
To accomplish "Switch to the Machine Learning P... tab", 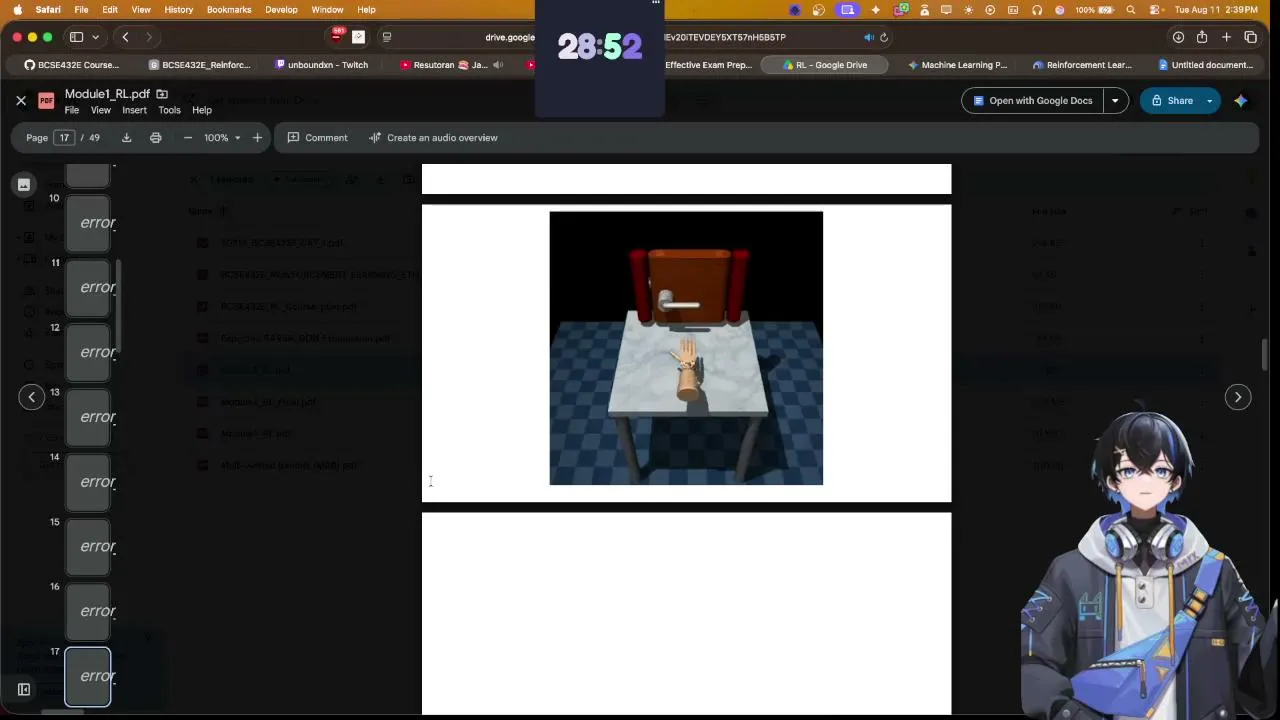I will [x=957, y=65].
